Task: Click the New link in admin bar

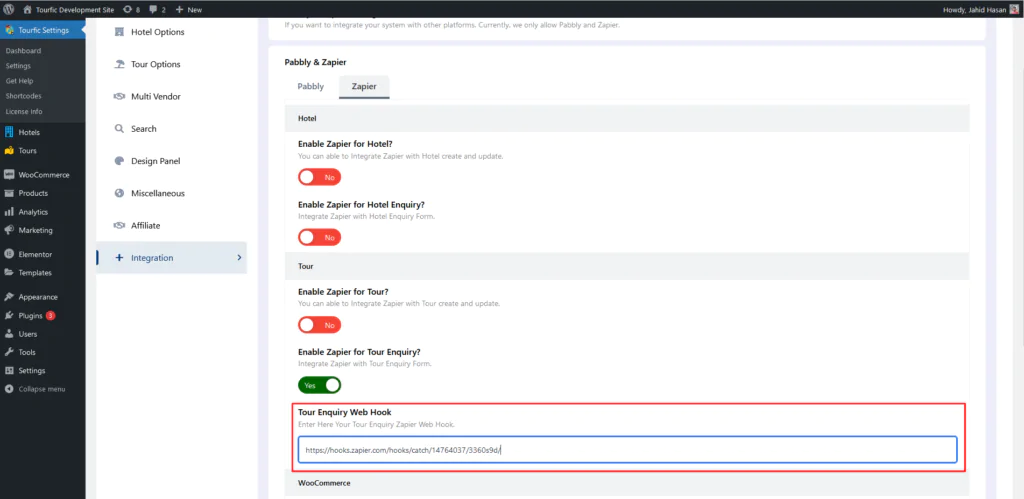Action: (195, 10)
